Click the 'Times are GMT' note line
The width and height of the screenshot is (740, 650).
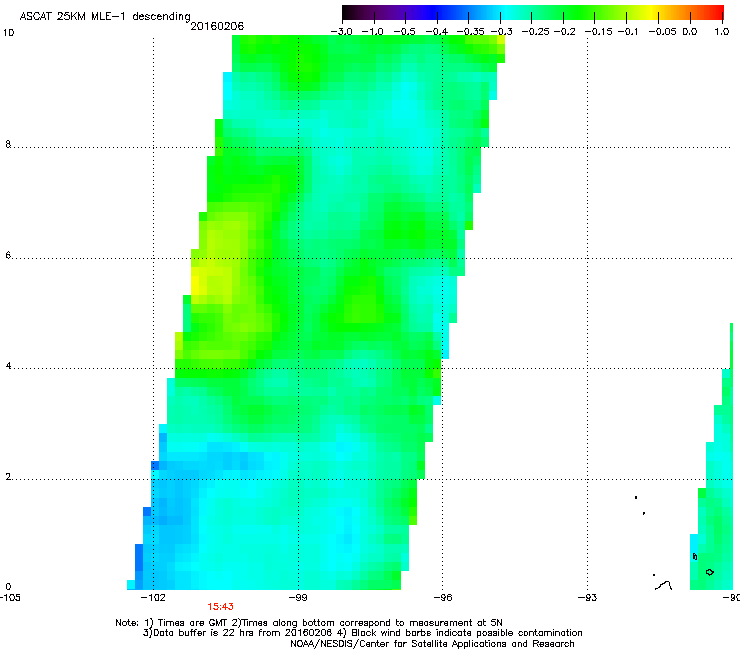tap(309, 623)
